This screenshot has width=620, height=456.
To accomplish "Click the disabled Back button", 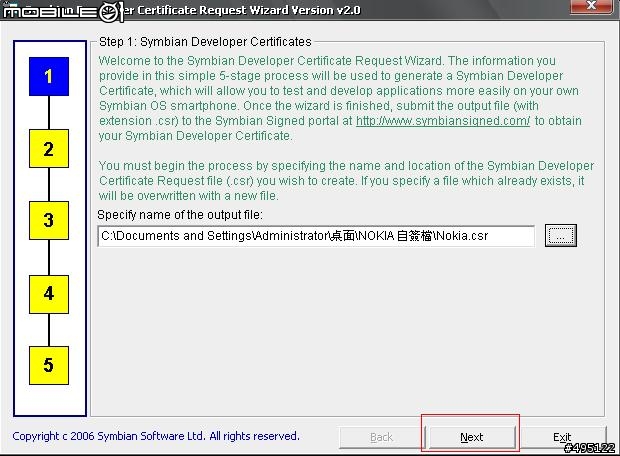I will coord(381,437).
